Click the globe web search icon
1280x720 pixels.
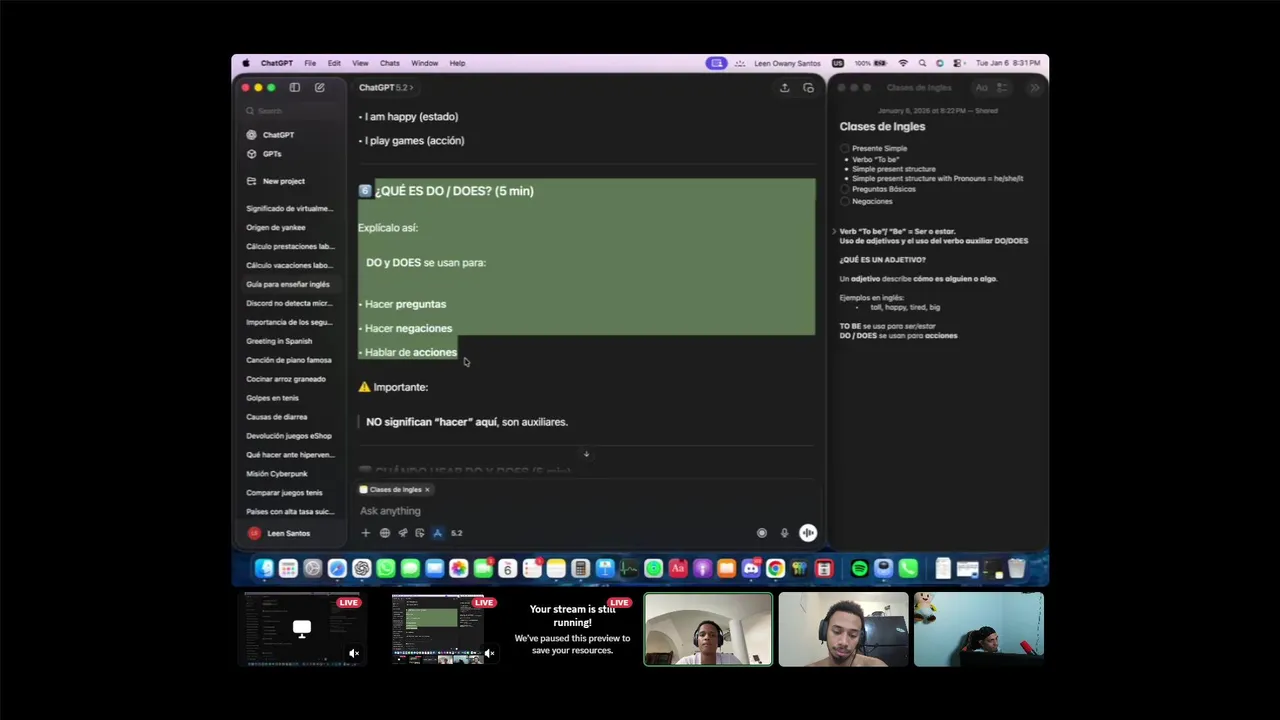pyautogui.click(x=384, y=533)
